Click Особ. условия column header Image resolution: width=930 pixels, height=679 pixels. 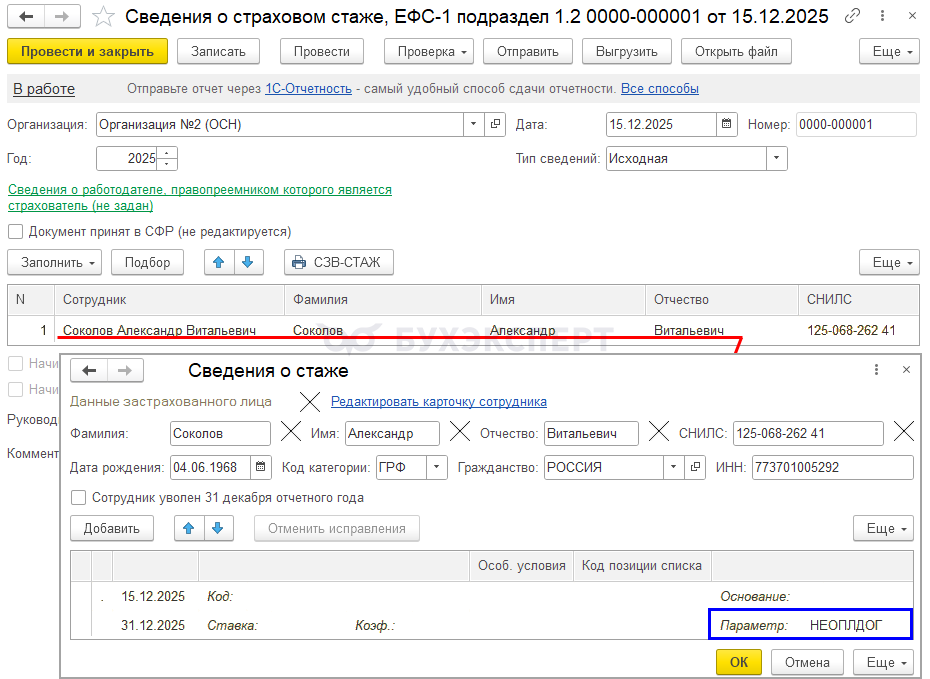pos(522,566)
